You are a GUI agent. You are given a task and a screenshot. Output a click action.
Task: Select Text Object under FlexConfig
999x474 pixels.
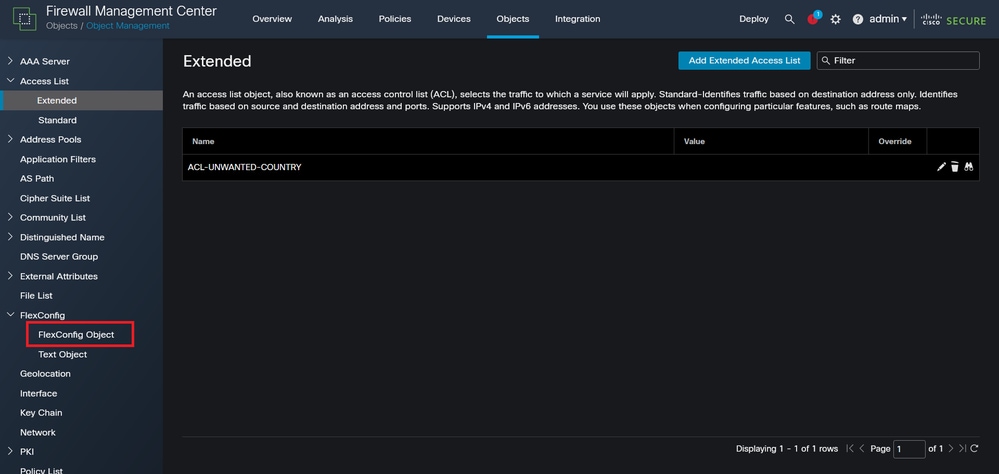click(x=62, y=354)
